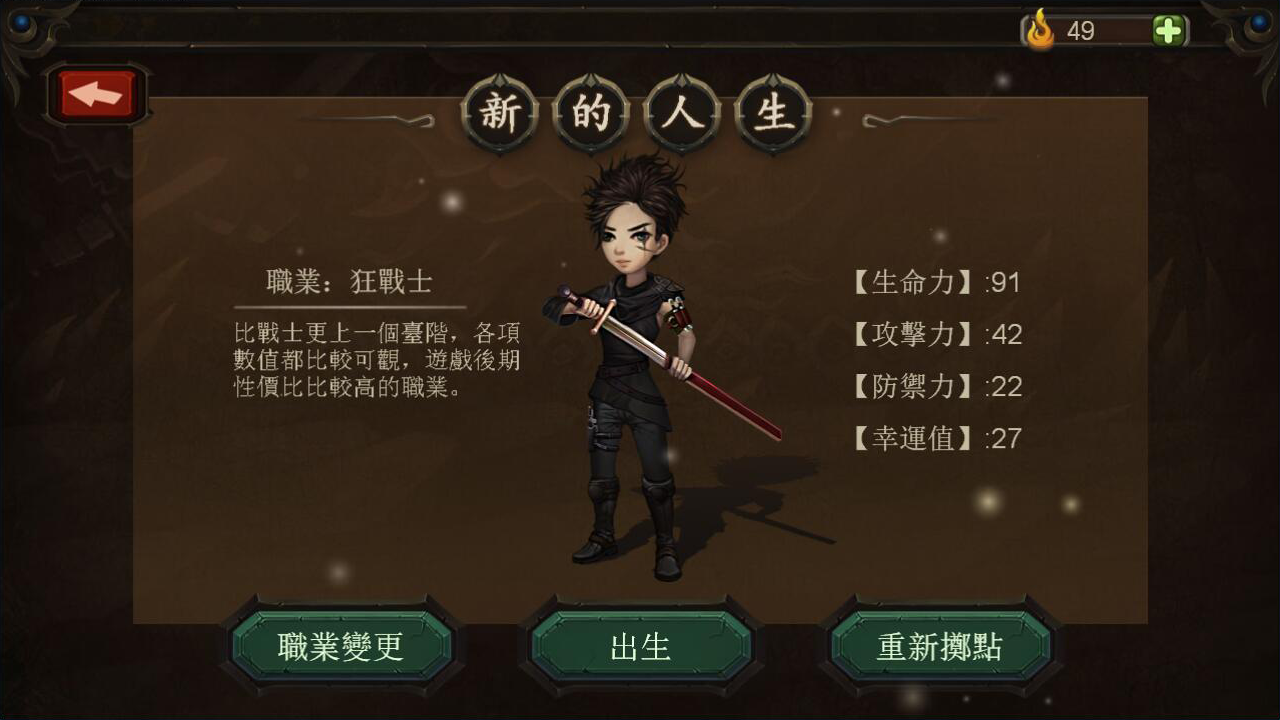
Task: Click the 的 title medallion
Action: 591,114
